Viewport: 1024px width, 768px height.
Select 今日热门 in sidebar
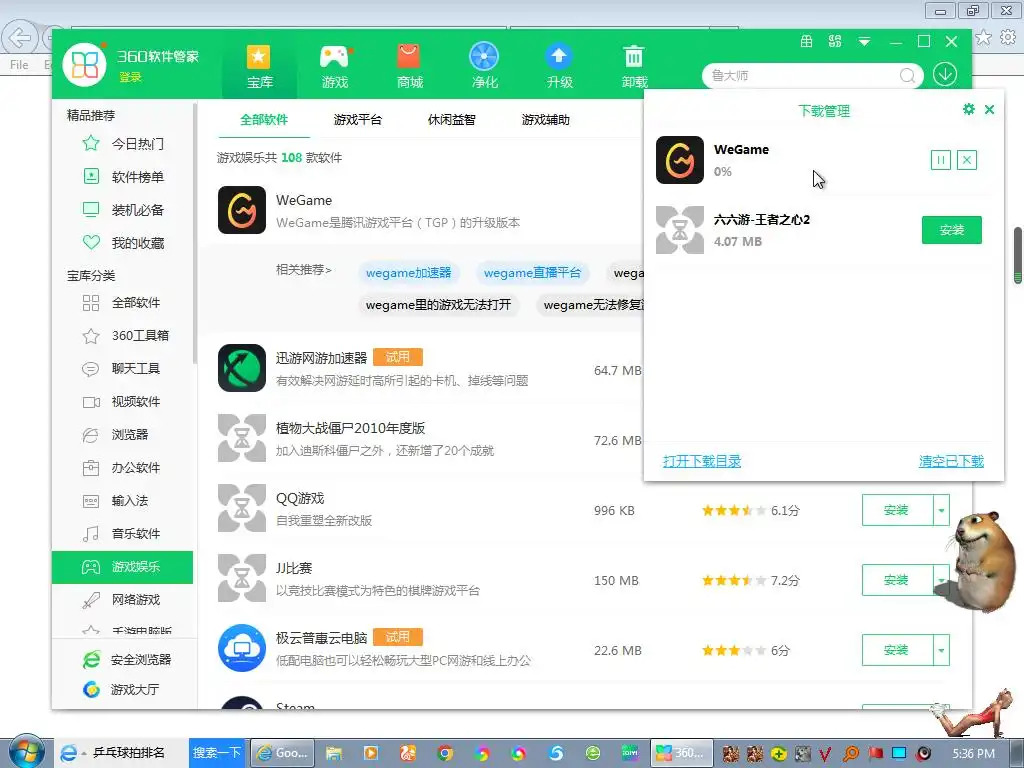click(x=123, y=144)
